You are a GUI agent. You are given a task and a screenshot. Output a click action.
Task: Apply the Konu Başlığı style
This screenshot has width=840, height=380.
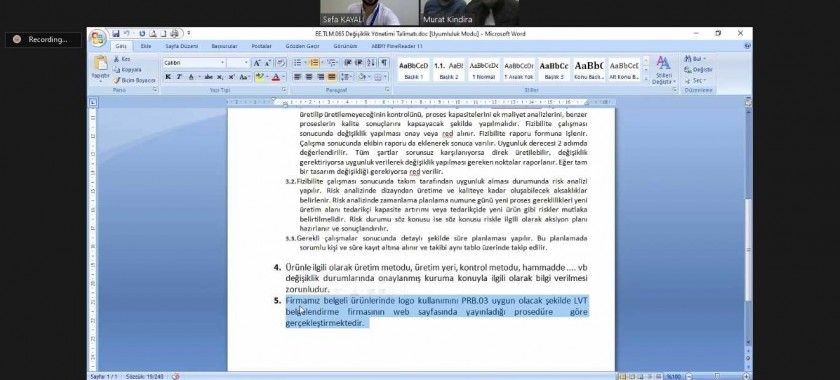click(x=589, y=70)
